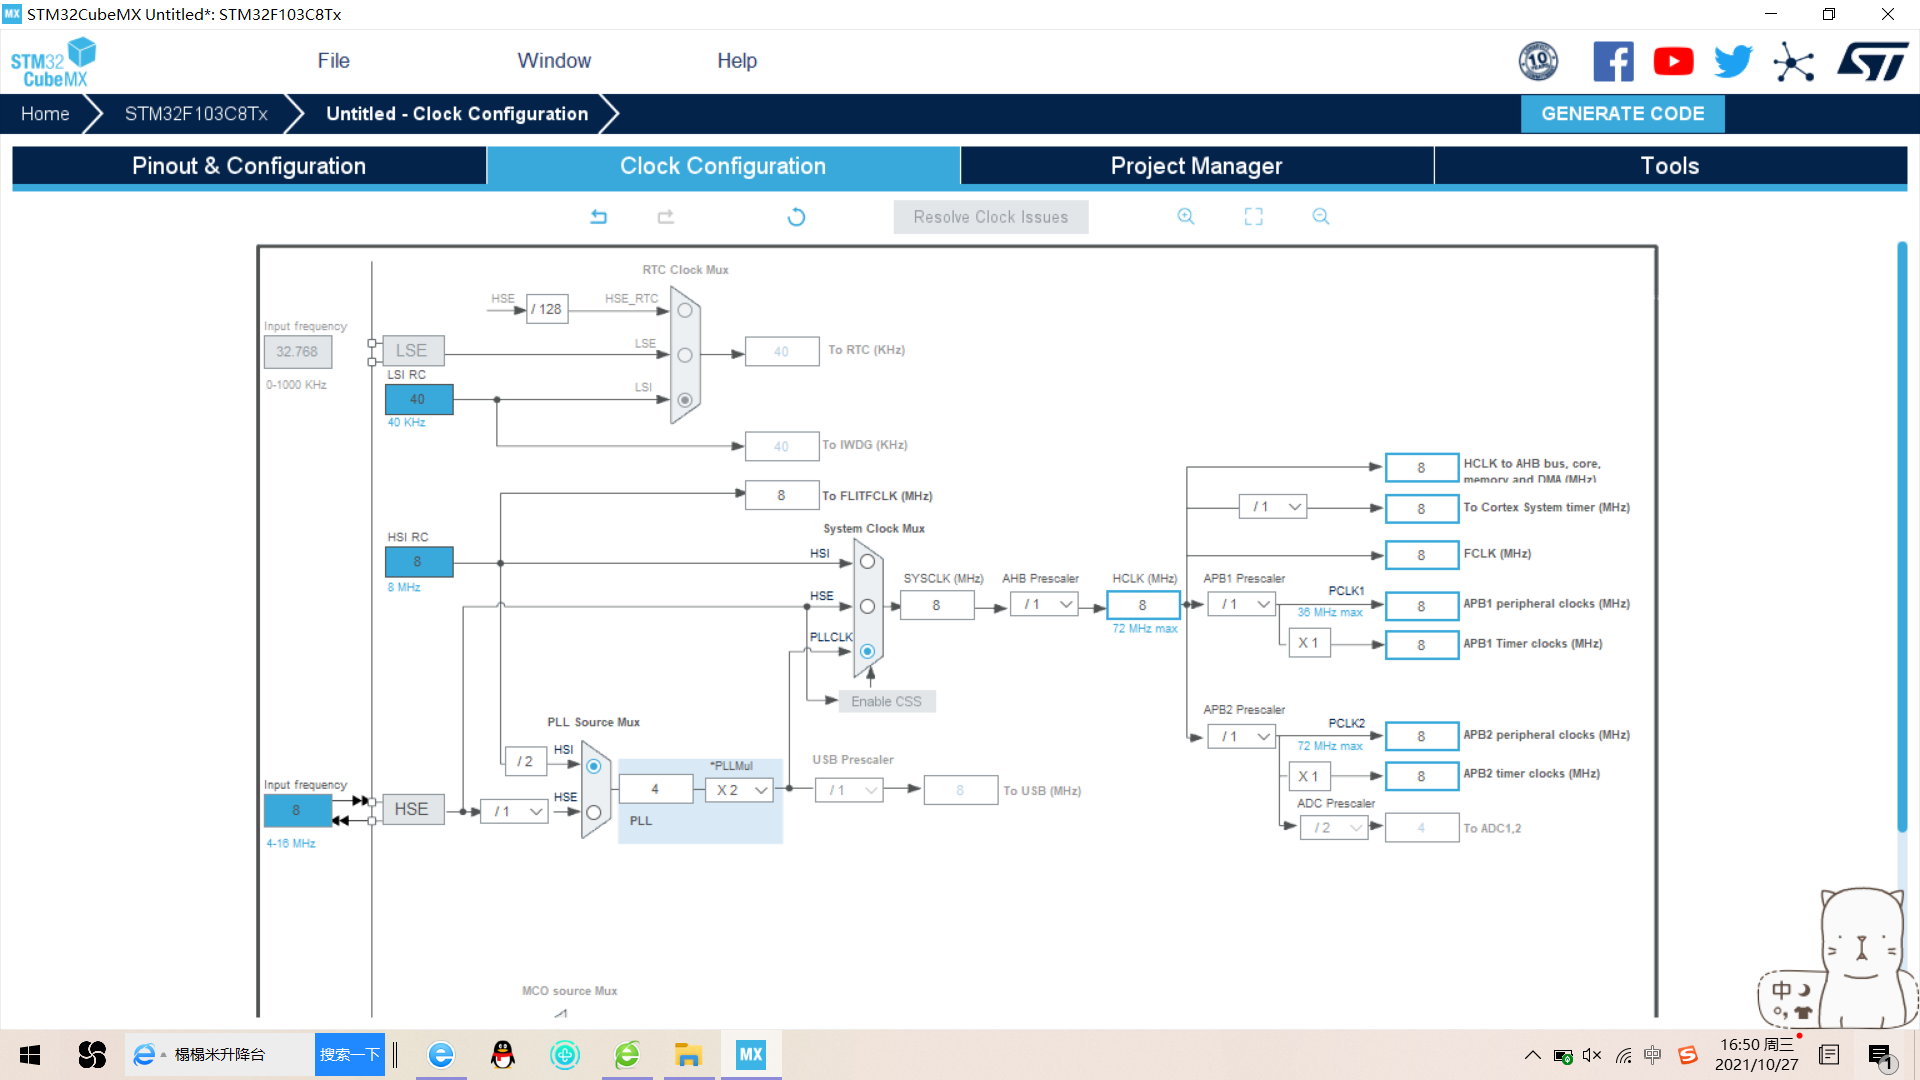Zoom out of the clock diagram
1920x1080 pixels.
(1321, 217)
